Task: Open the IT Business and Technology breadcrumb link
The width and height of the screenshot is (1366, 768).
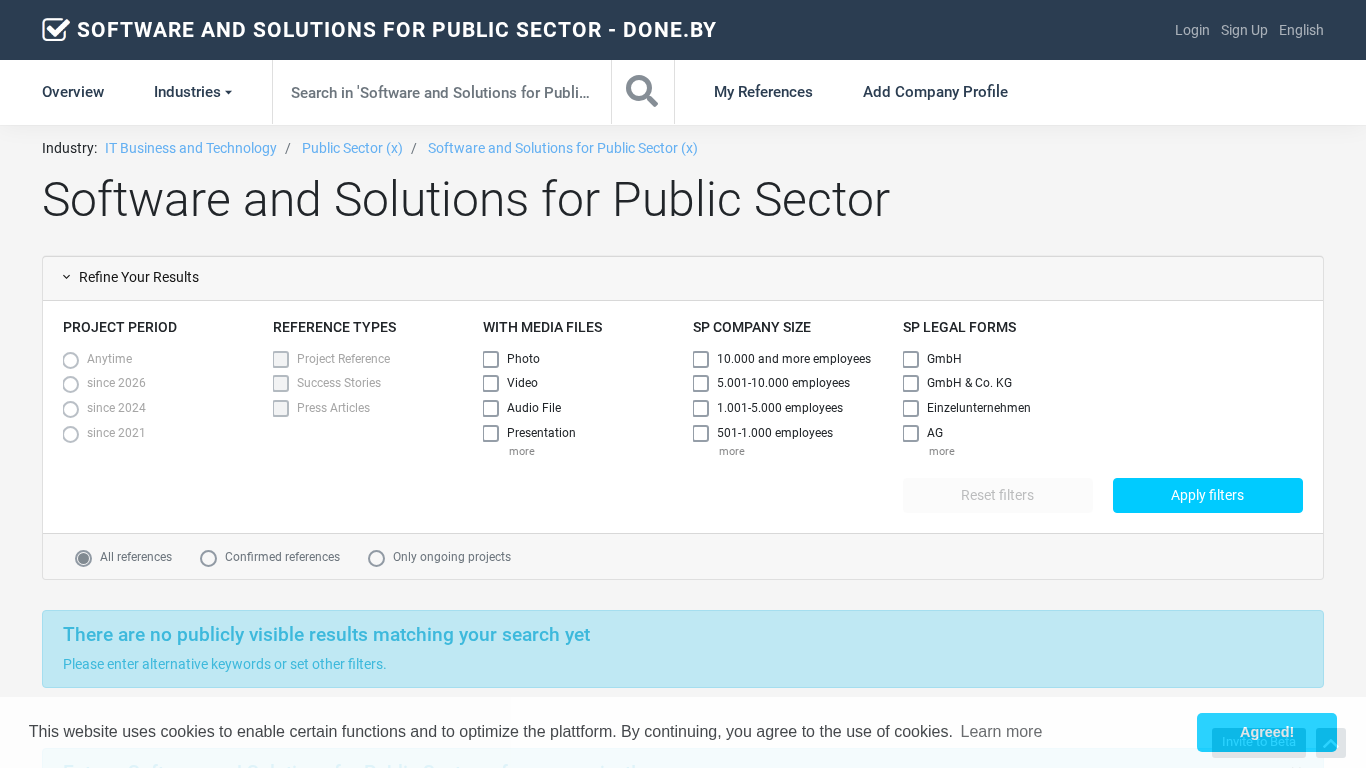Action: (x=191, y=148)
